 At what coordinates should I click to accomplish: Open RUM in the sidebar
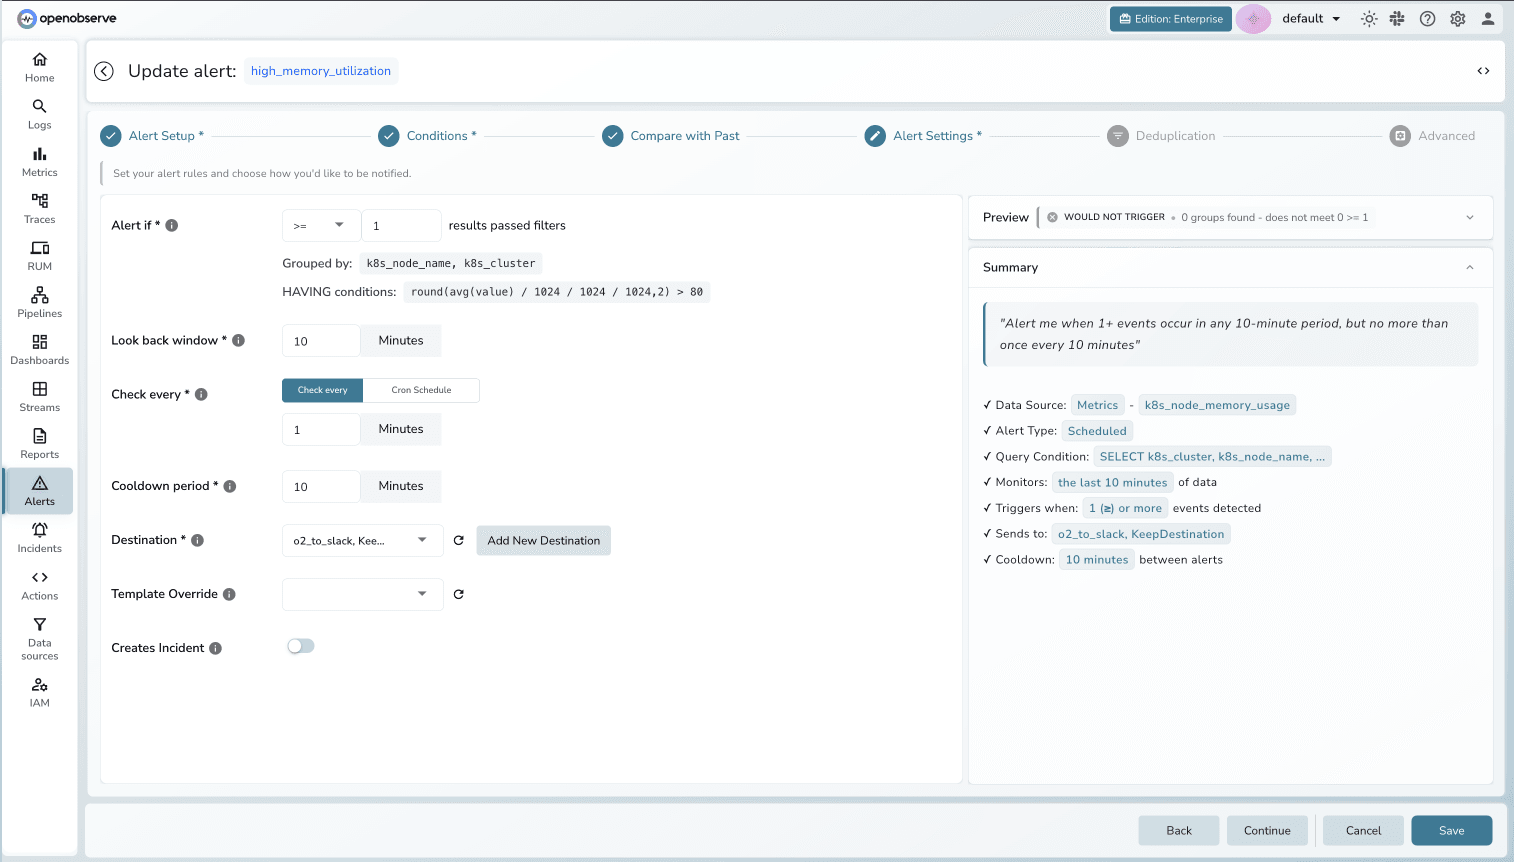39,255
